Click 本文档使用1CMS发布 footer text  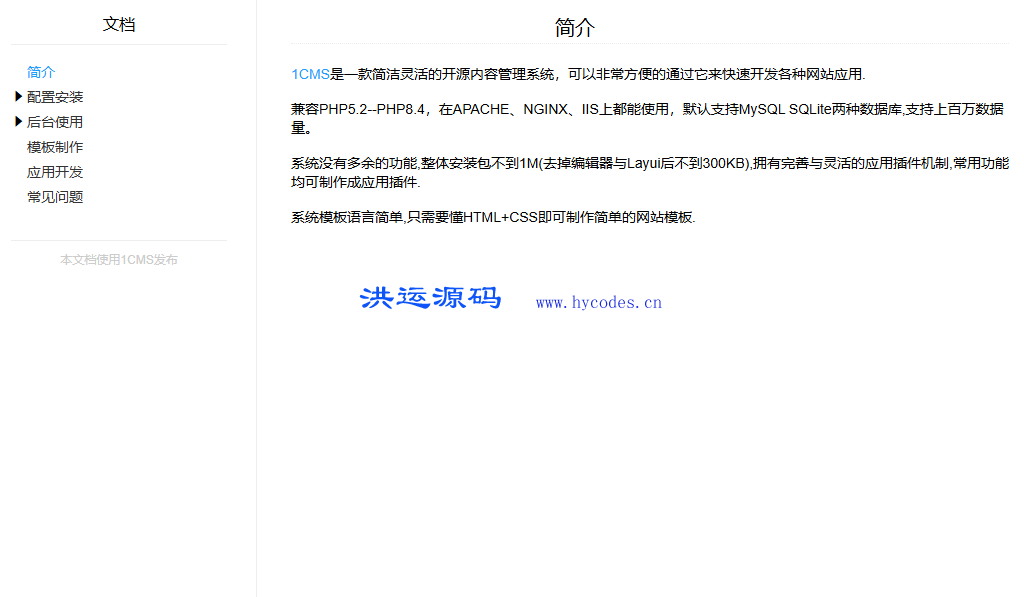[x=119, y=260]
